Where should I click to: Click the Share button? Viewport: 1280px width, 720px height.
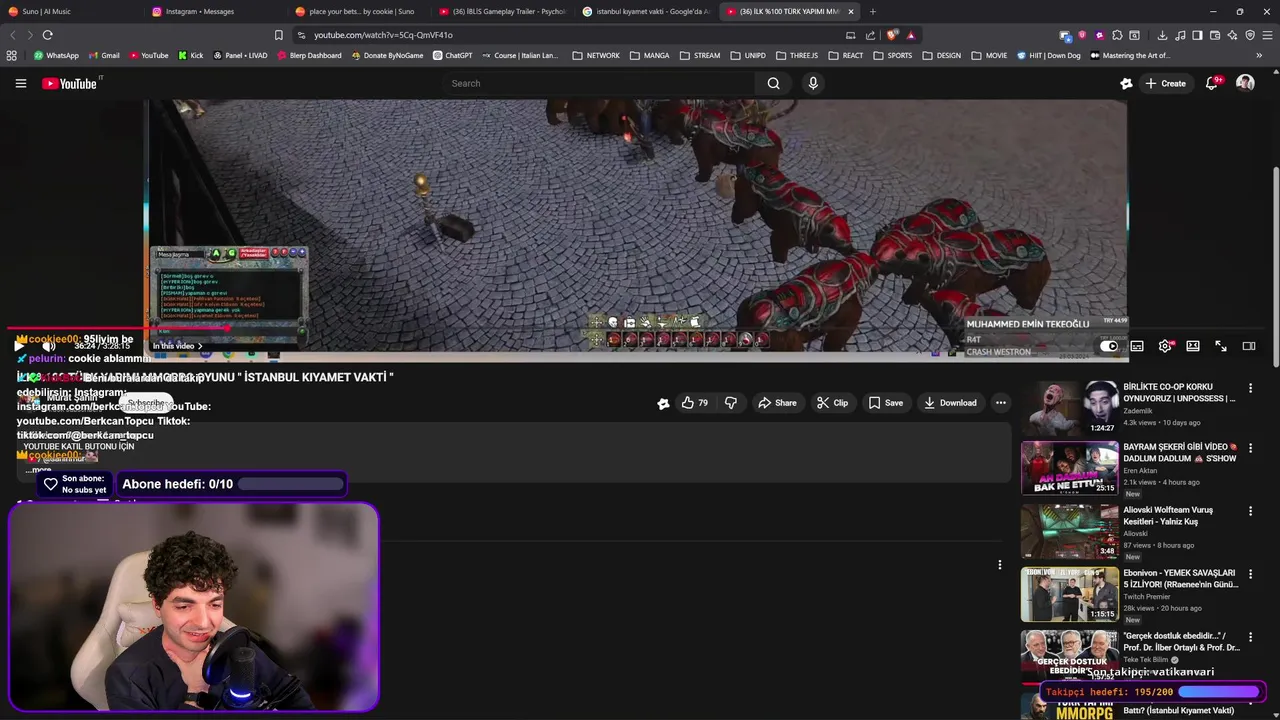tap(777, 403)
